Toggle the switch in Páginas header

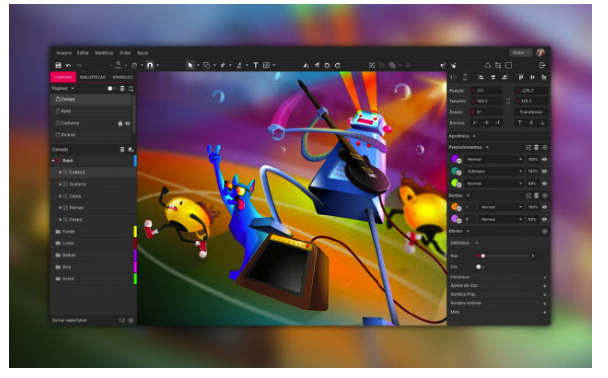(x=111, y=89)
